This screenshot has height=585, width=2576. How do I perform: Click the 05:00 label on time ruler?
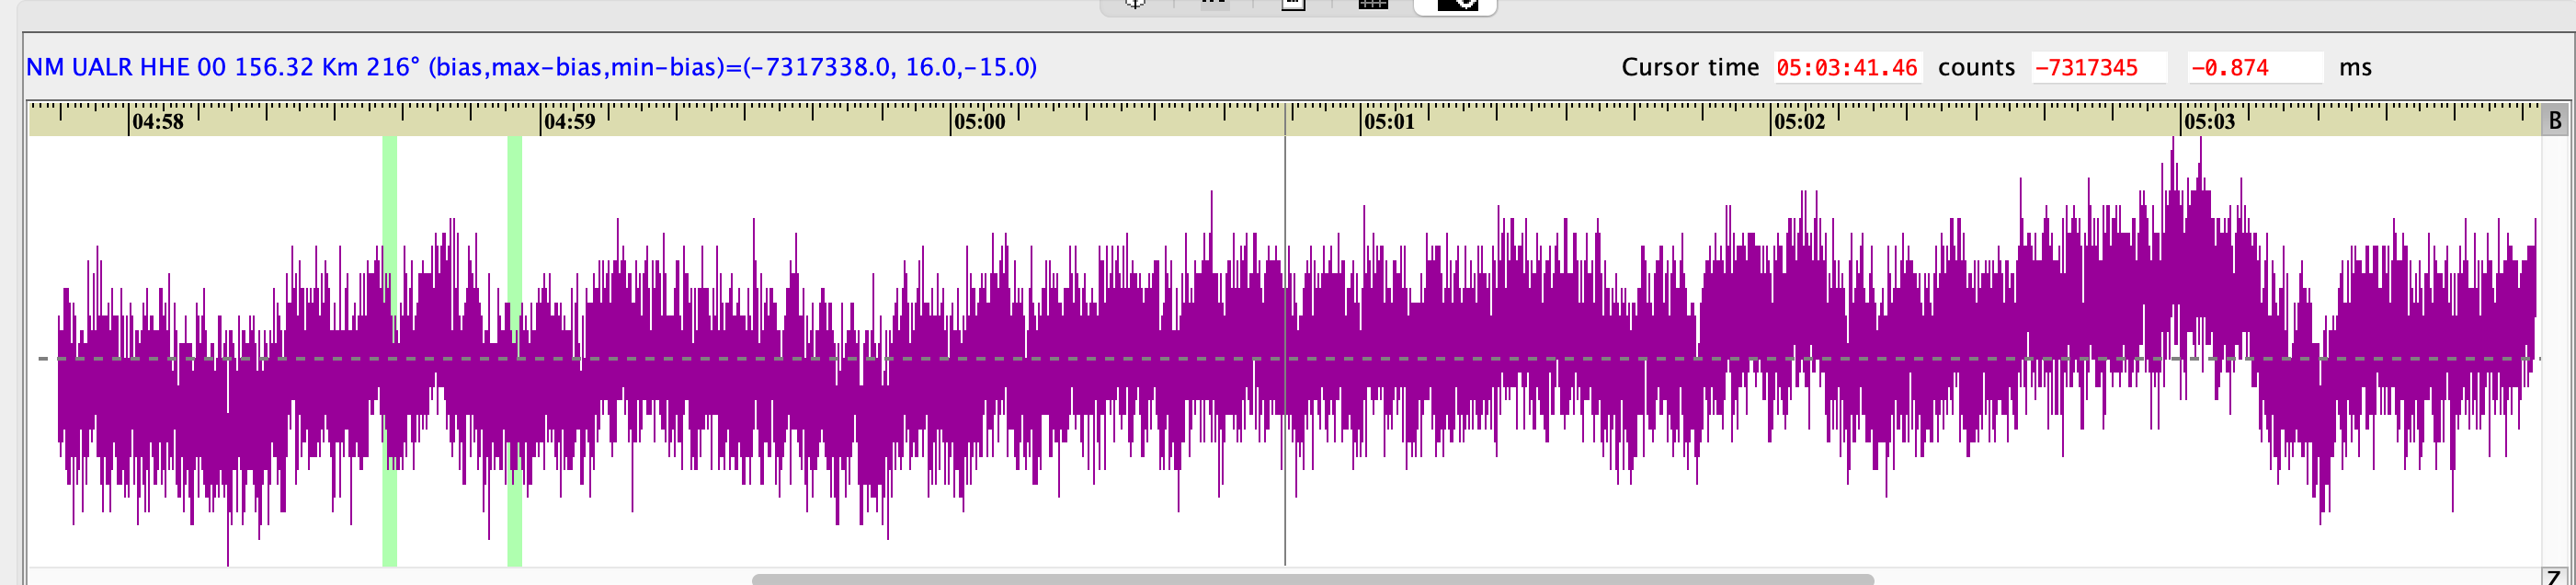pos(979,122)
